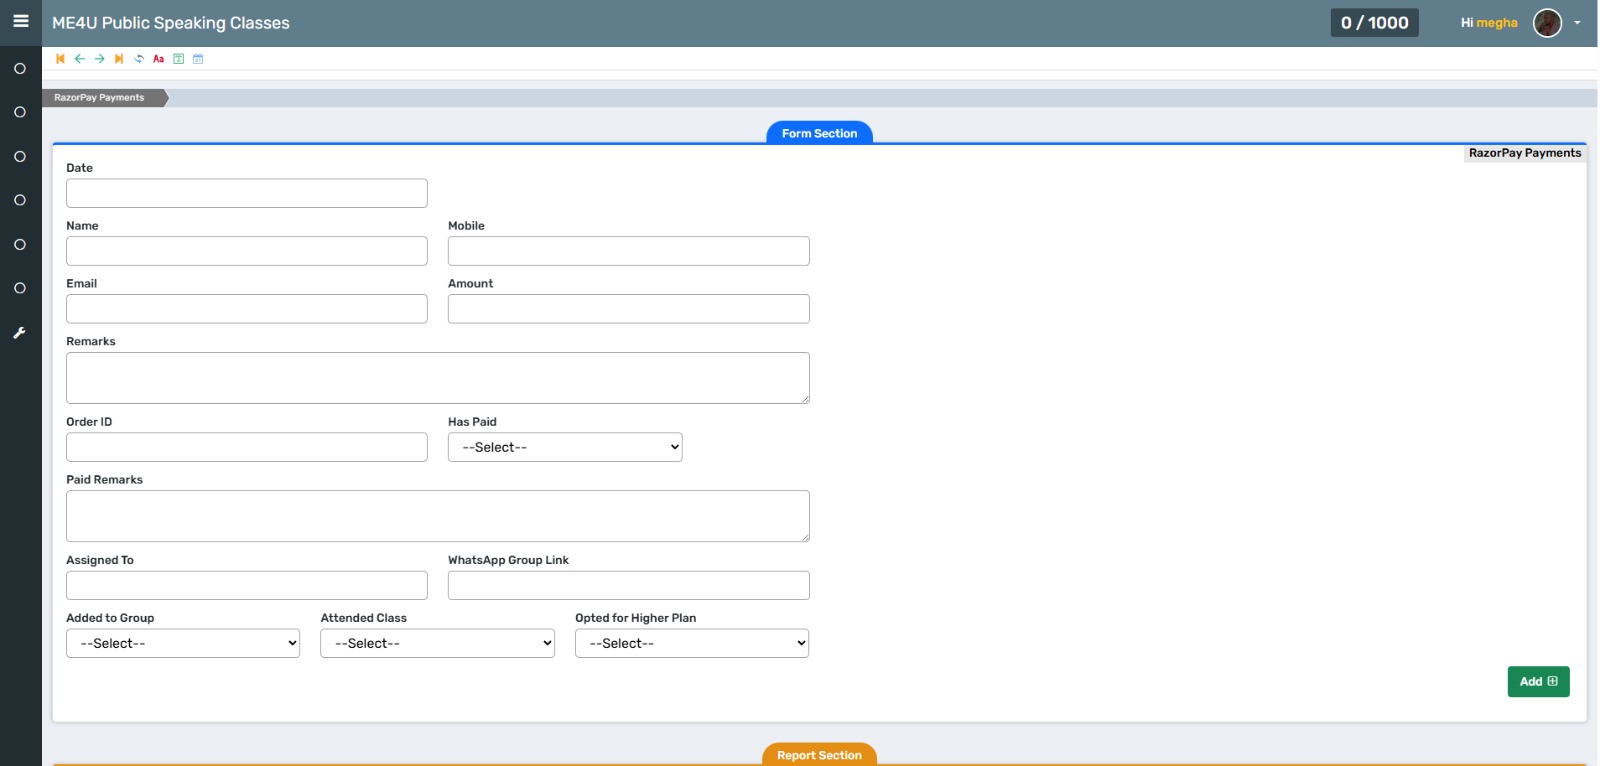Click the blue refresh icon in toolbar

[139, 59]
